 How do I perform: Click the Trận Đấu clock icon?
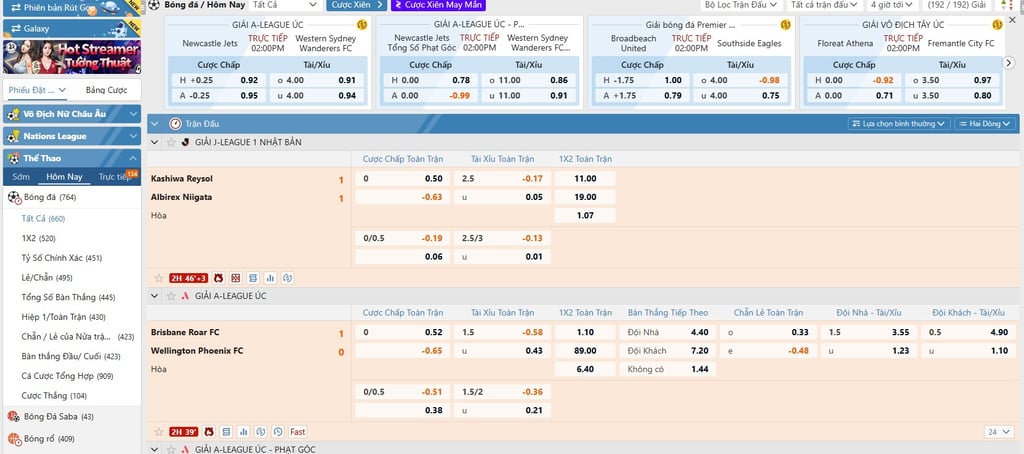tap(175, 123)
